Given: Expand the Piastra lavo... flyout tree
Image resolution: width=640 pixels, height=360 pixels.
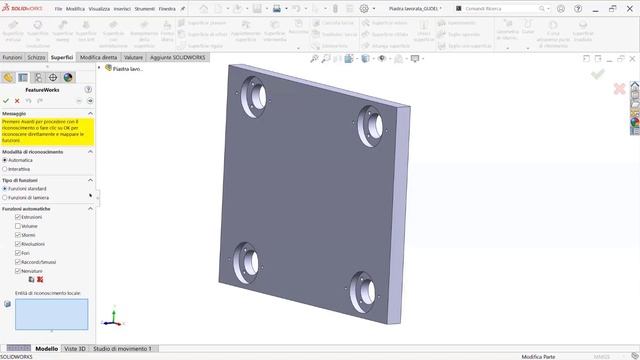Looking at the screenshot, I should 99,68.
